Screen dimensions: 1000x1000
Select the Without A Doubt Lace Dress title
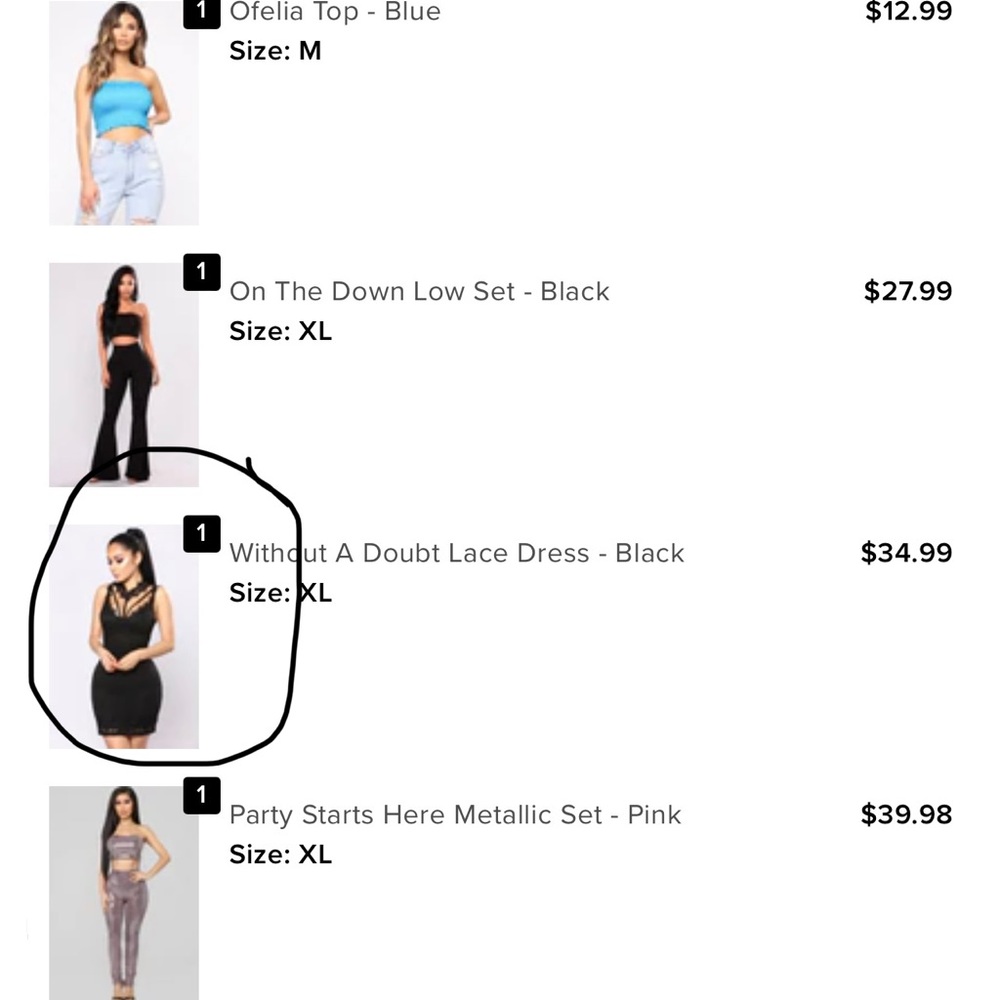tap(456, 553)
